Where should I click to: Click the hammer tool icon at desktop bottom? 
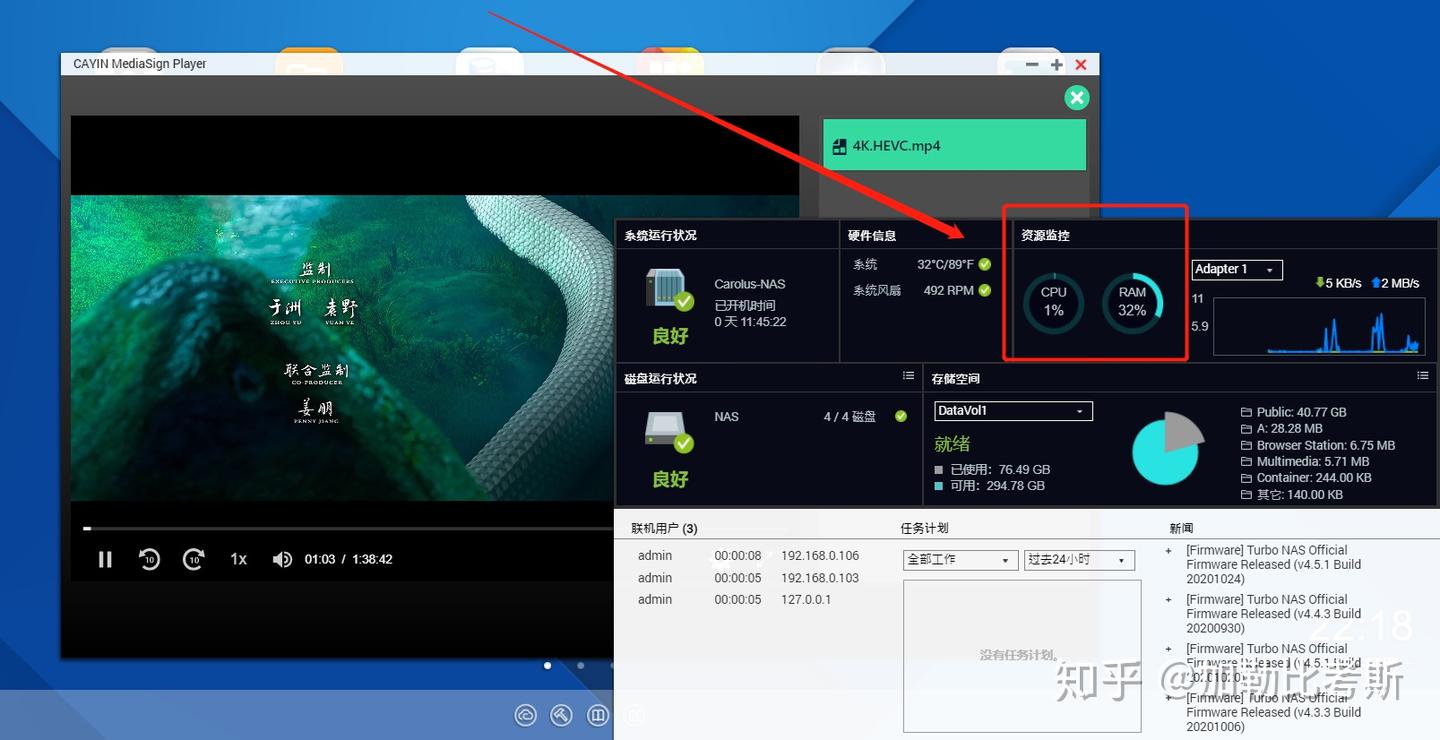point(561,715)
